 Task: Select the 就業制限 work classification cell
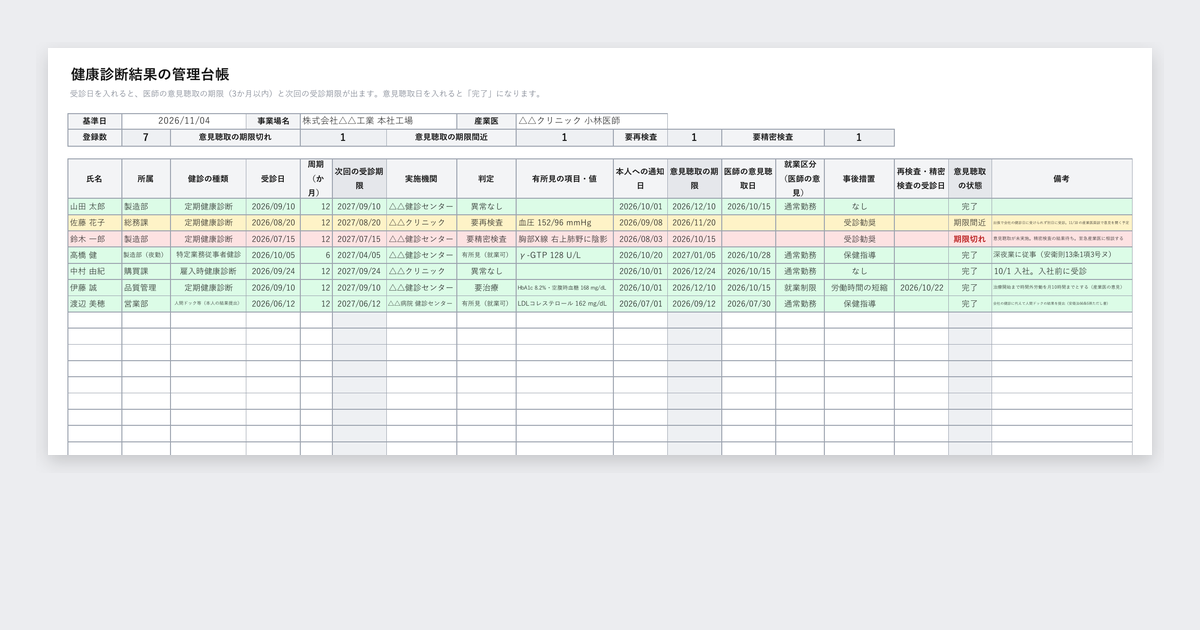coord(800,287)
